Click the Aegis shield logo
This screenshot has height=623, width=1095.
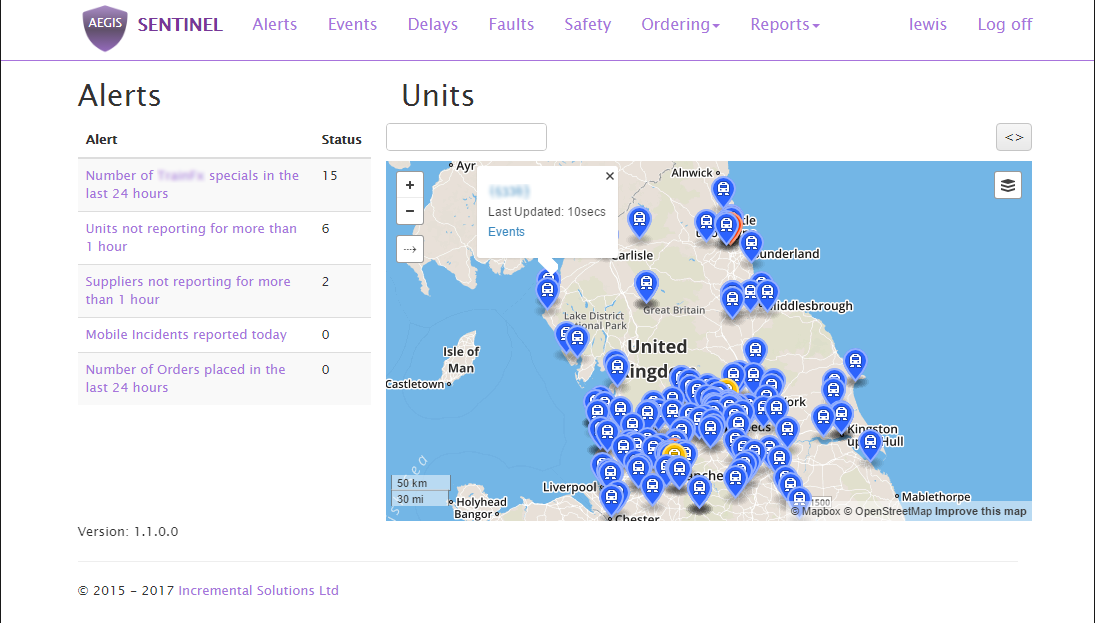105,26
